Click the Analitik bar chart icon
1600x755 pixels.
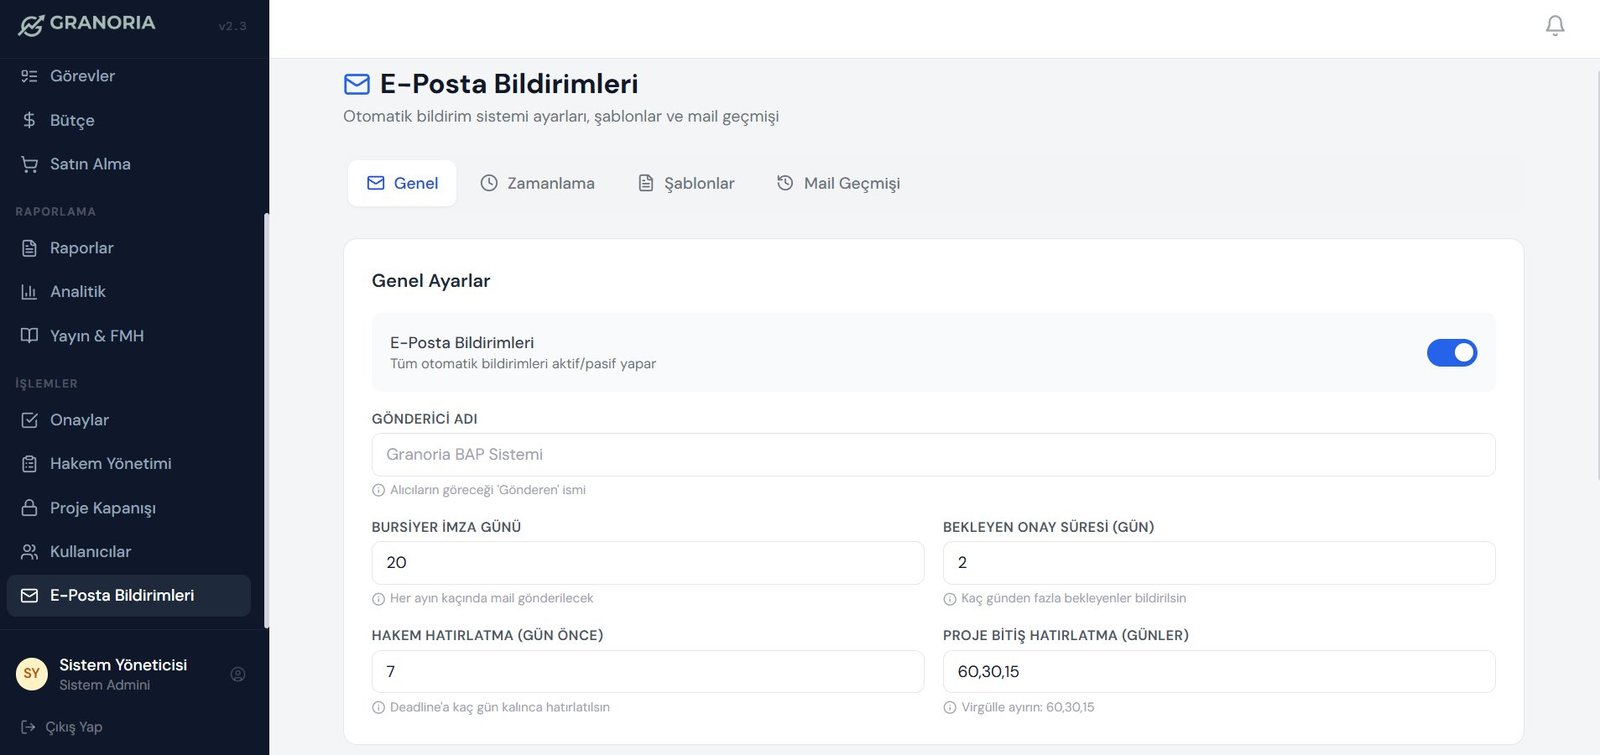[29, 292]
